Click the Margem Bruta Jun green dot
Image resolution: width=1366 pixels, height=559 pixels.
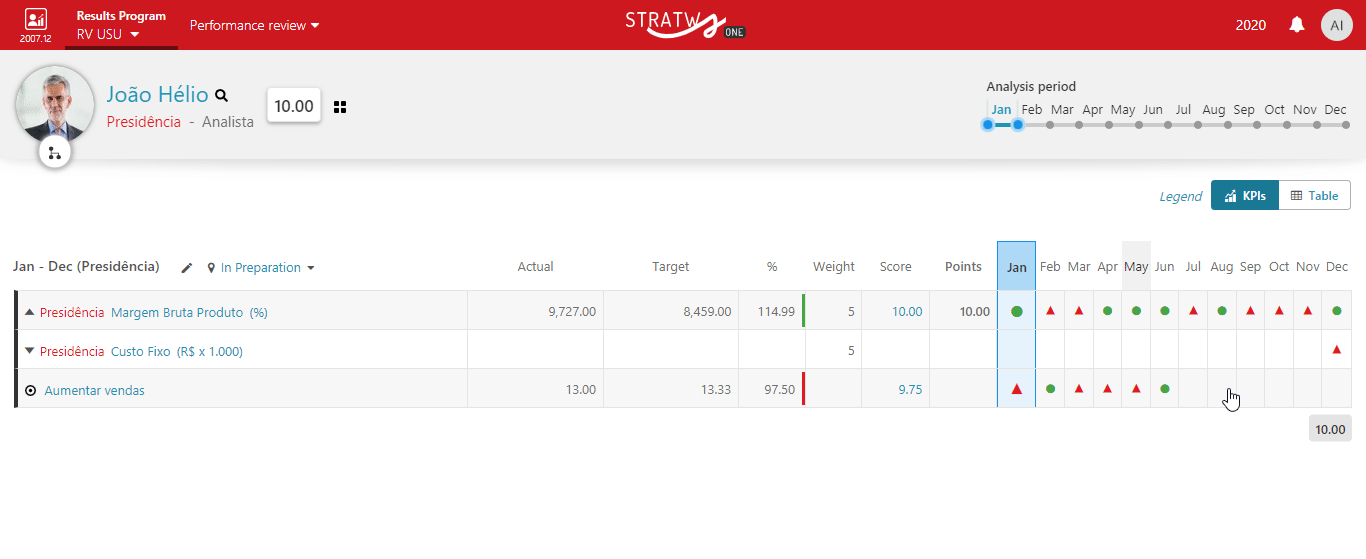1165,311
